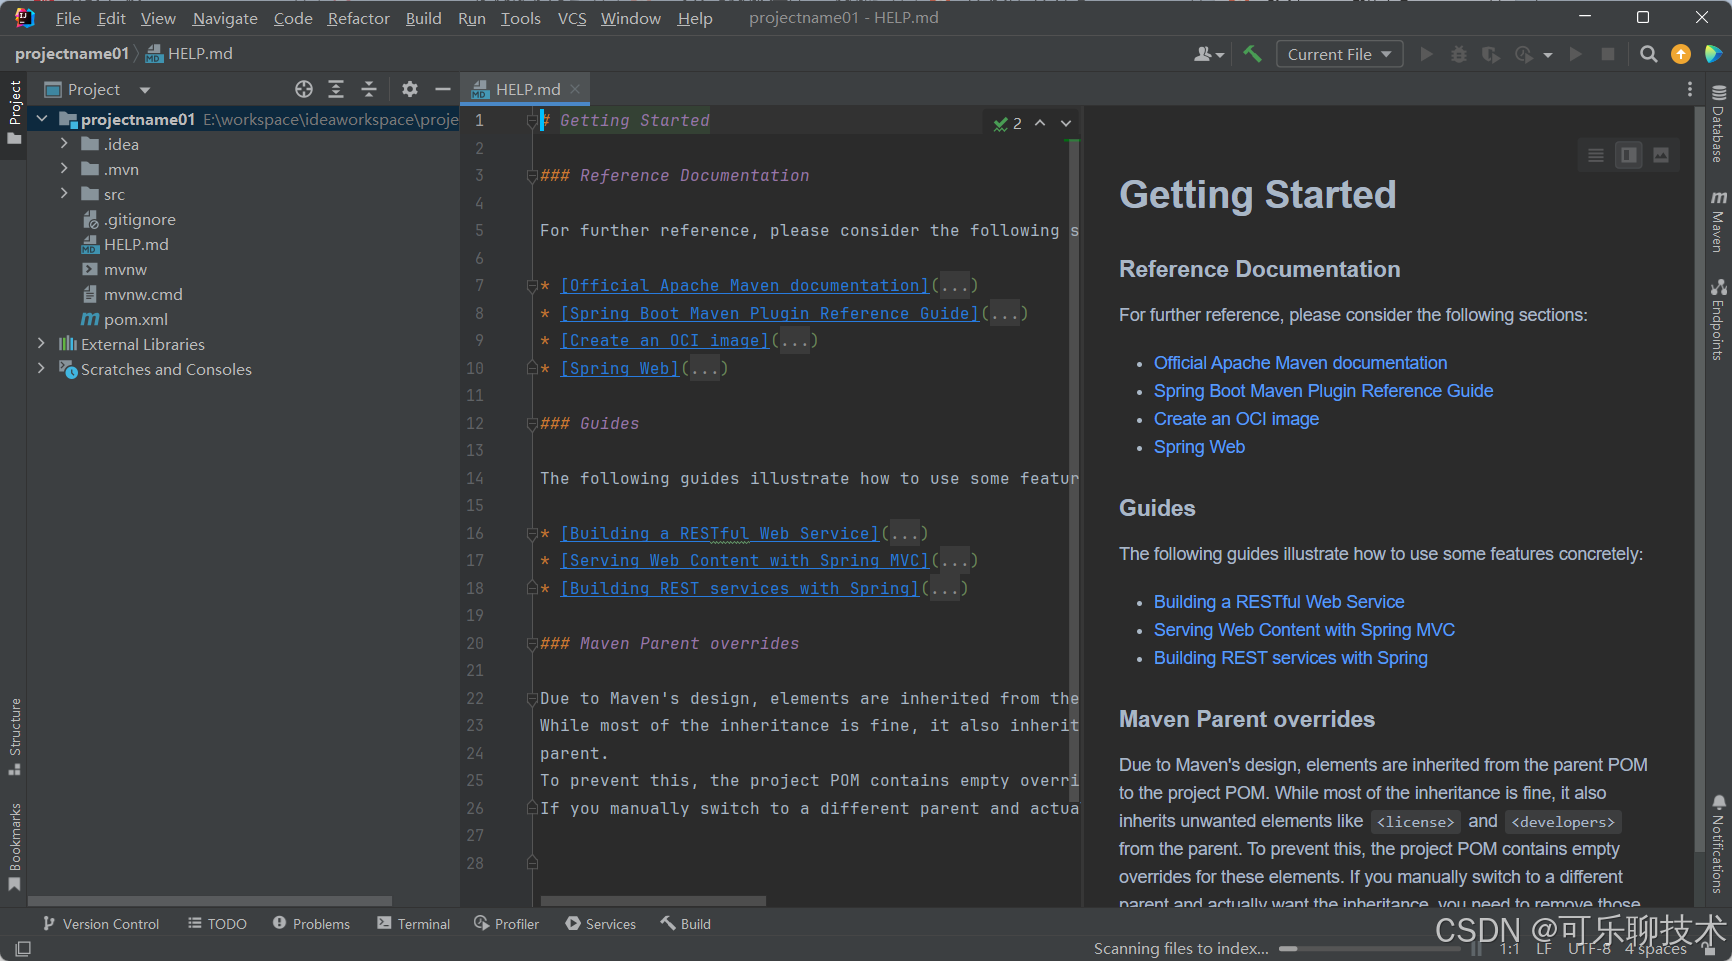Screen dimensions: 1732x961
Task: Open the File menu
Action: (68, 18)
